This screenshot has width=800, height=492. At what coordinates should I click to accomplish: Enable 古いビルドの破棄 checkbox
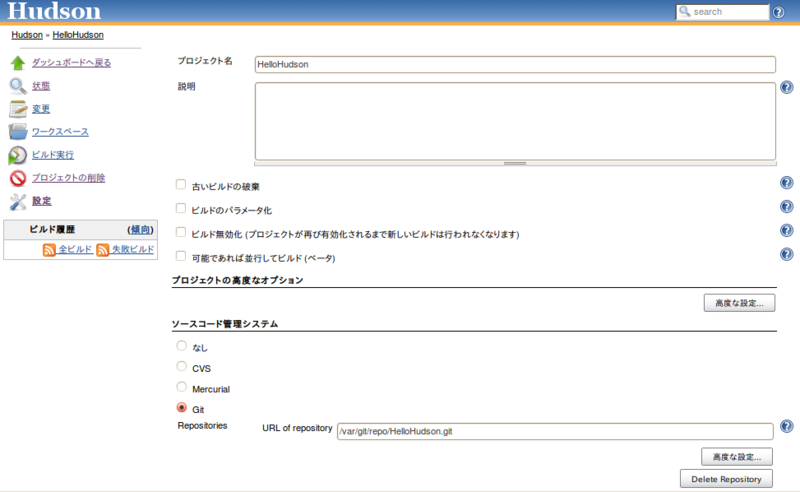point(181,184)
